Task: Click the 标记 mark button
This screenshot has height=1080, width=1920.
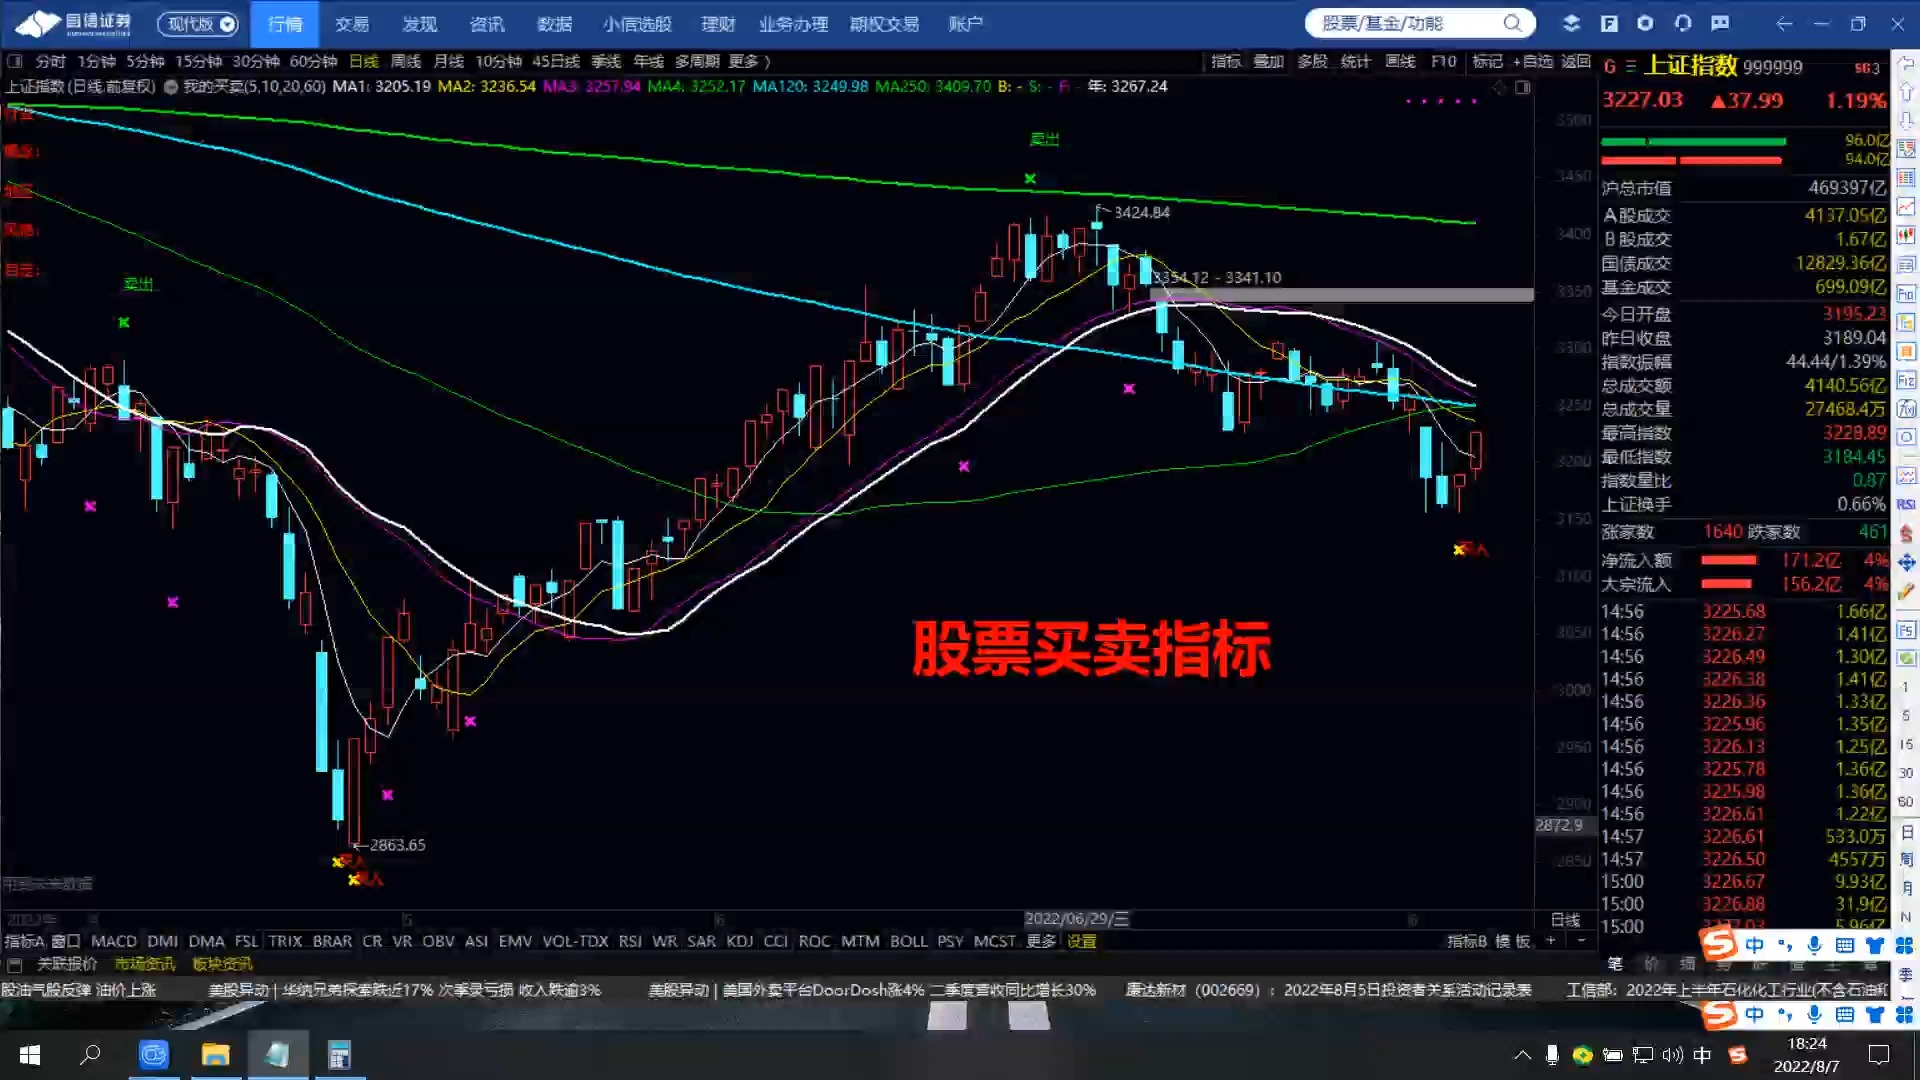Action: [1487, 62]
